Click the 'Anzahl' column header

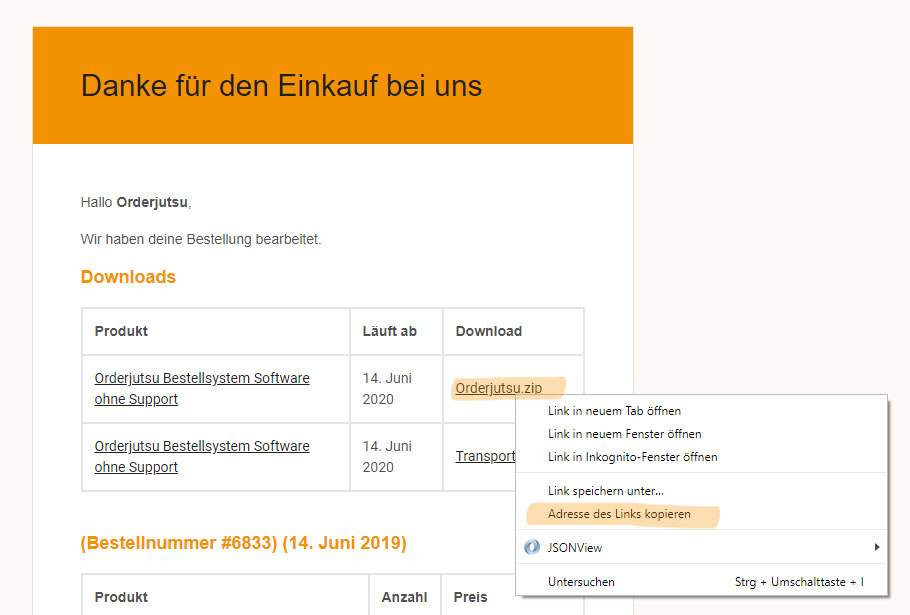point(405,597)
